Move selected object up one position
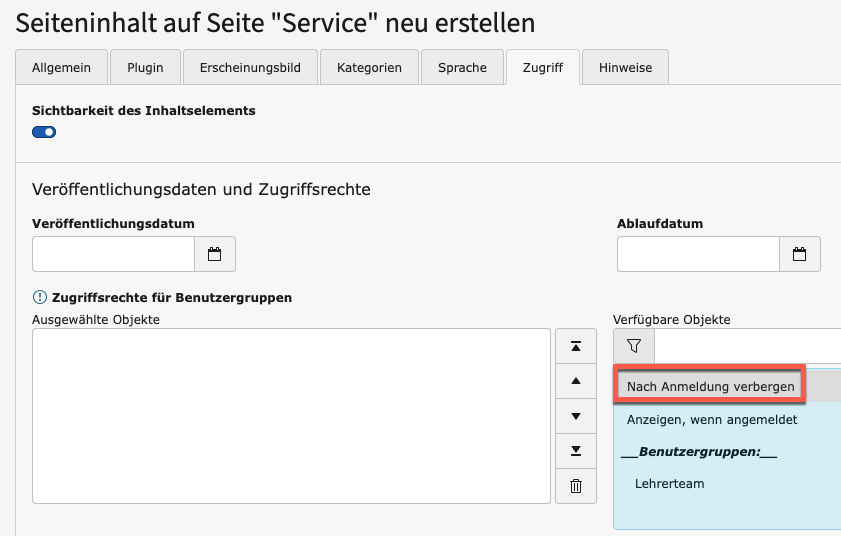Viewport: 841px width, 536px height. point(576,381)
